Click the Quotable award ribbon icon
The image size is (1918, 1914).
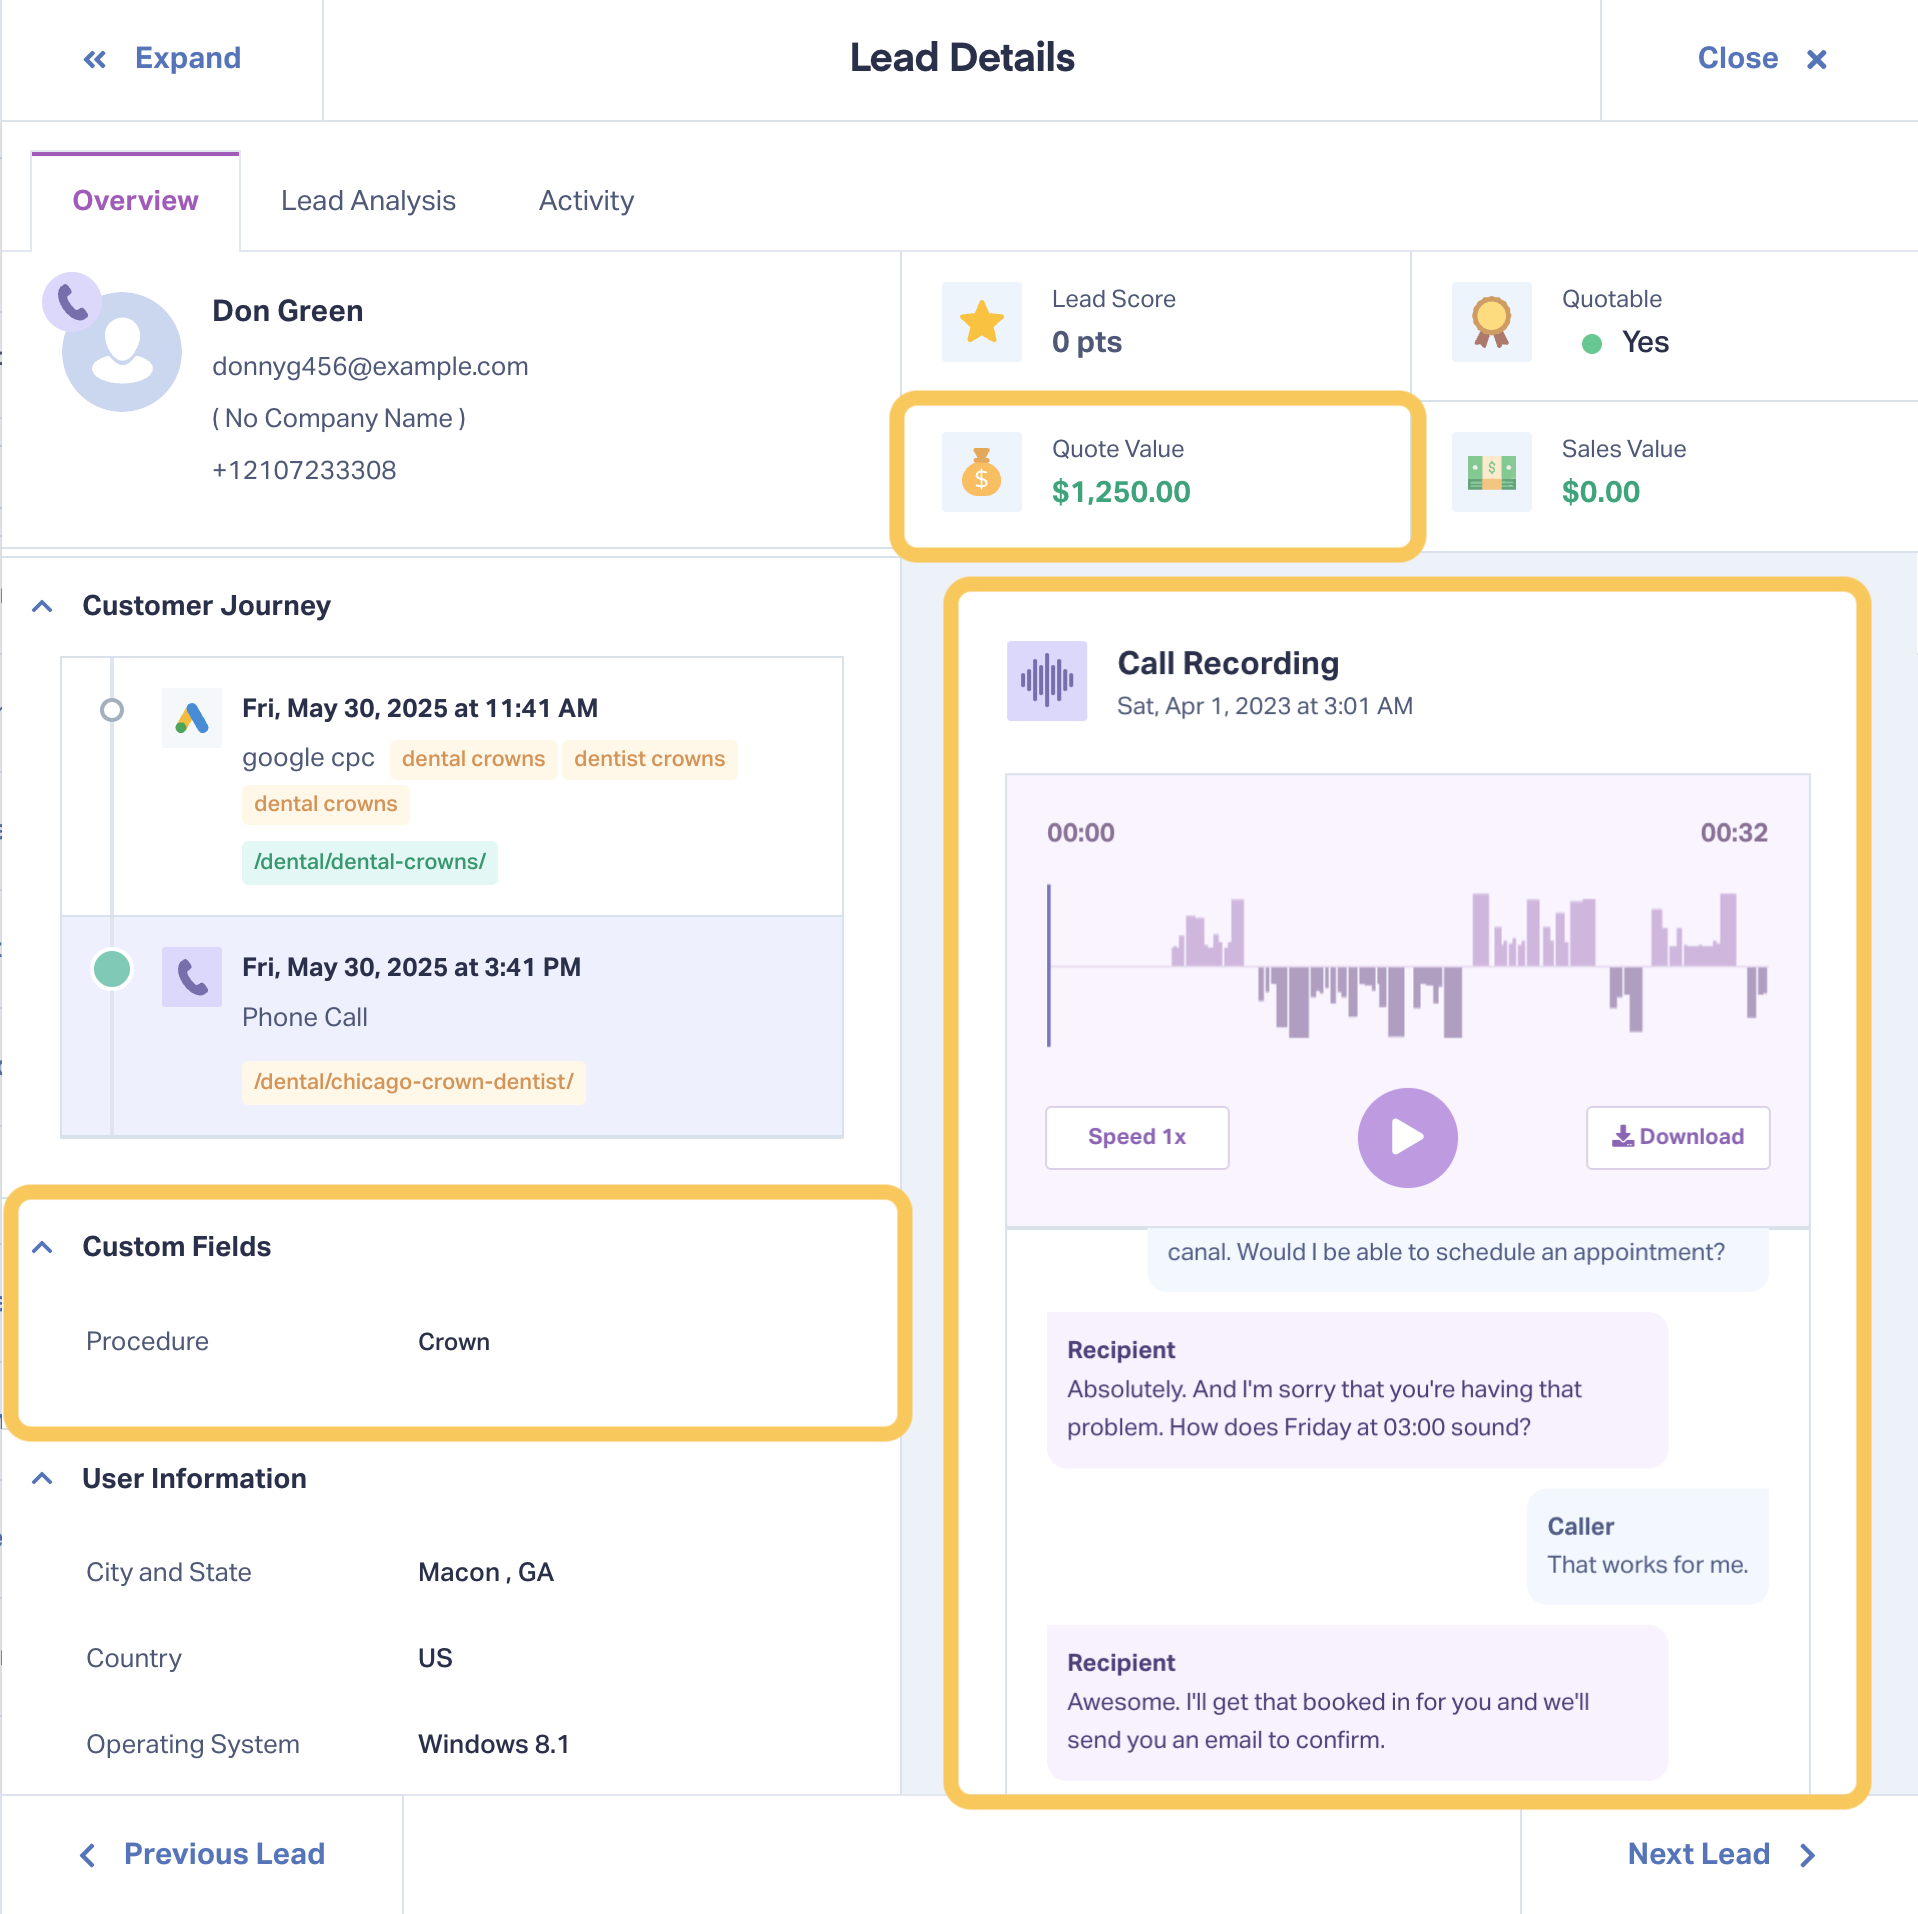click(x=1491, y=322)
